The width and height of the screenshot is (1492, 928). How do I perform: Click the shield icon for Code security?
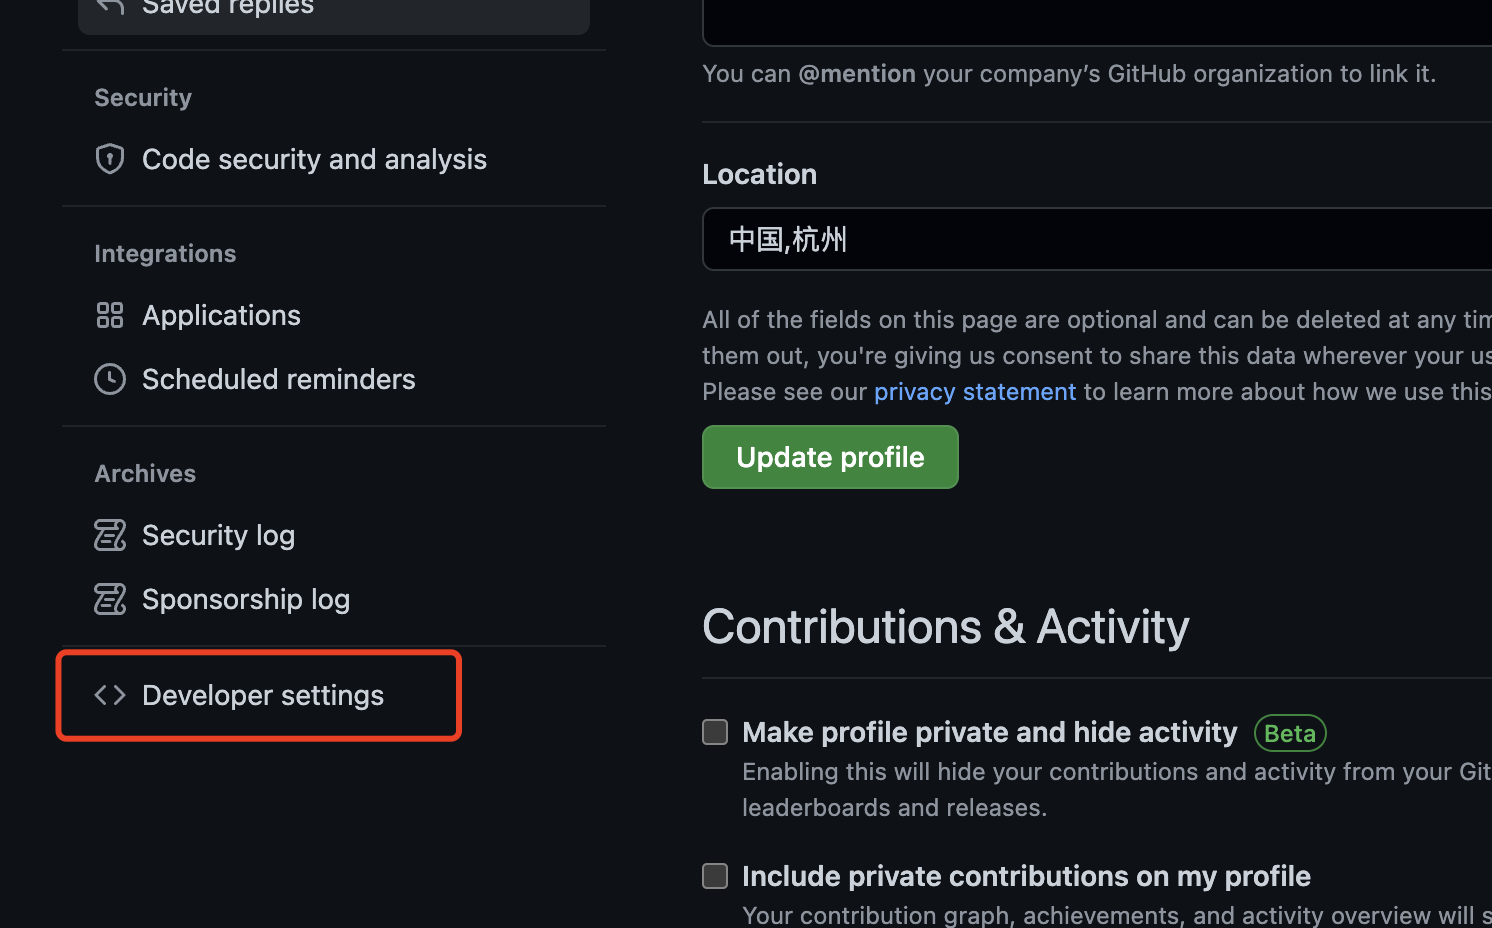[x=110, y=159]
